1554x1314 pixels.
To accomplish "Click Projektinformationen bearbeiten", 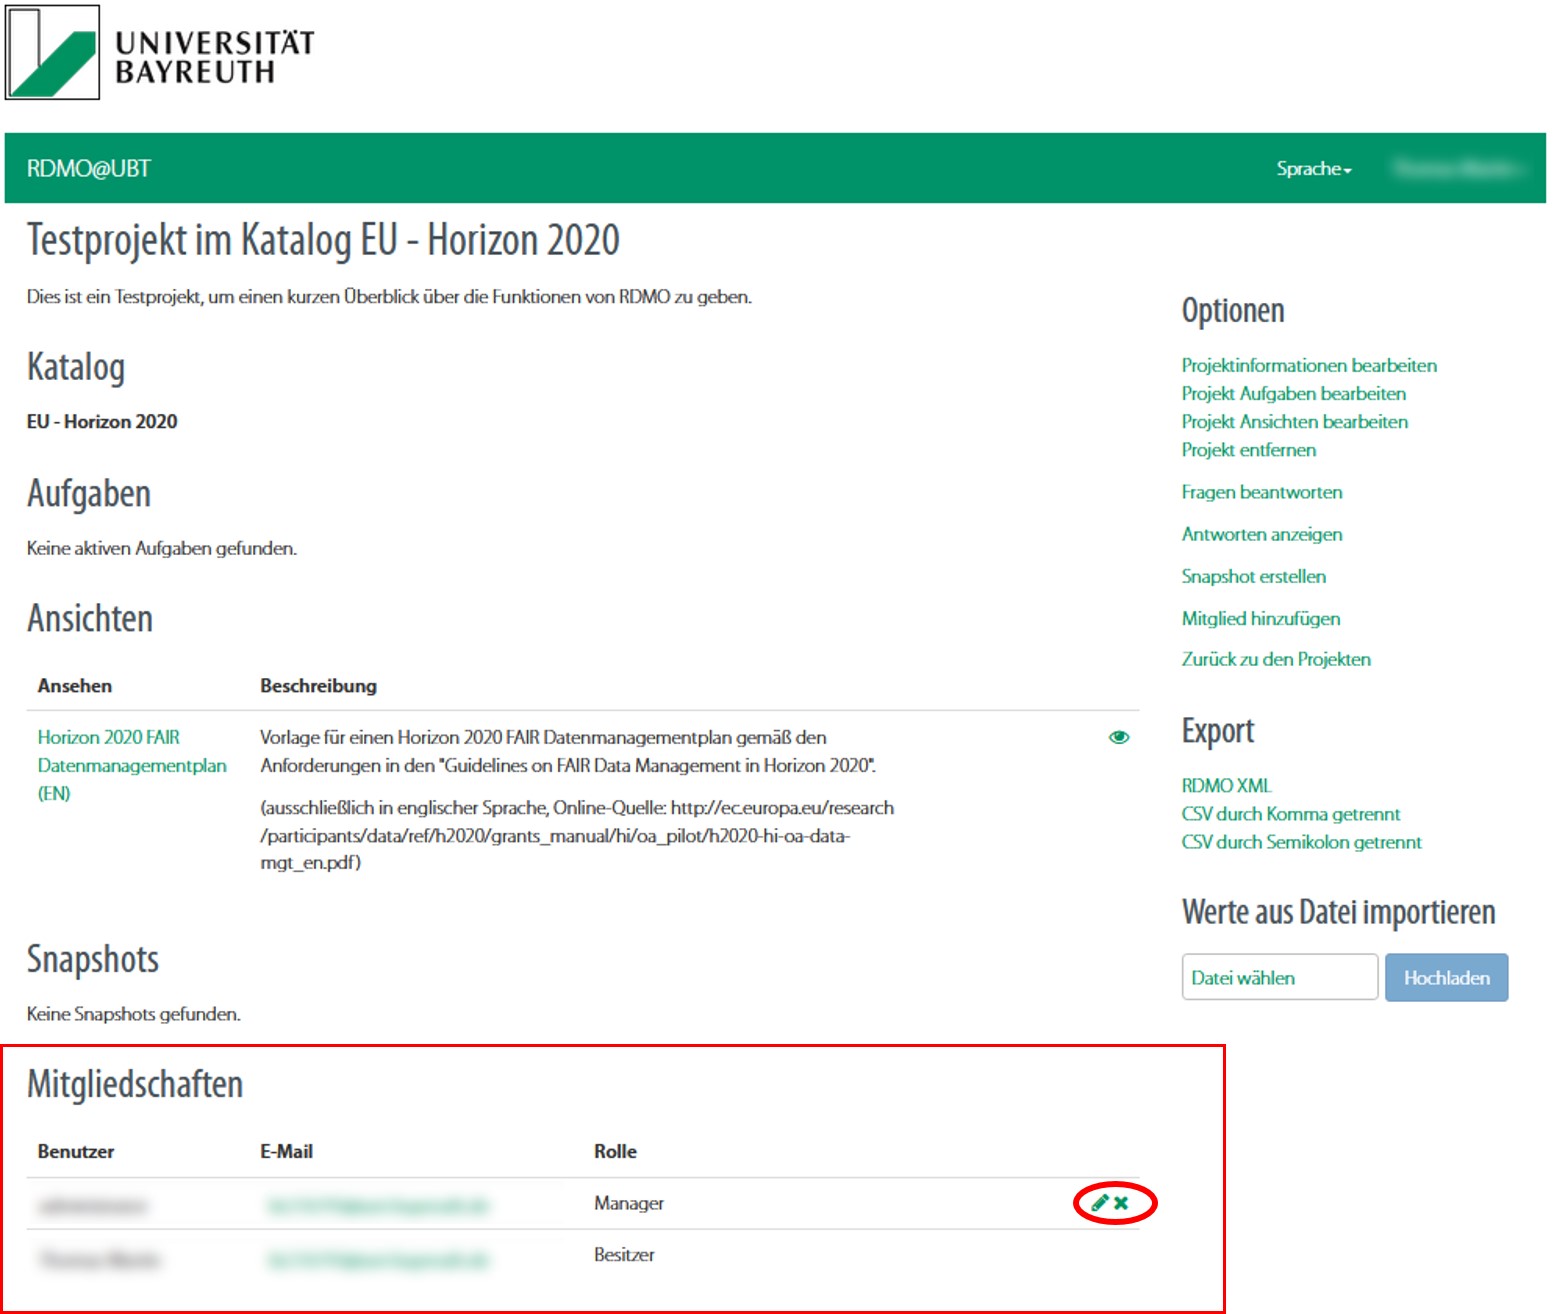I will tap(1308, 365).
